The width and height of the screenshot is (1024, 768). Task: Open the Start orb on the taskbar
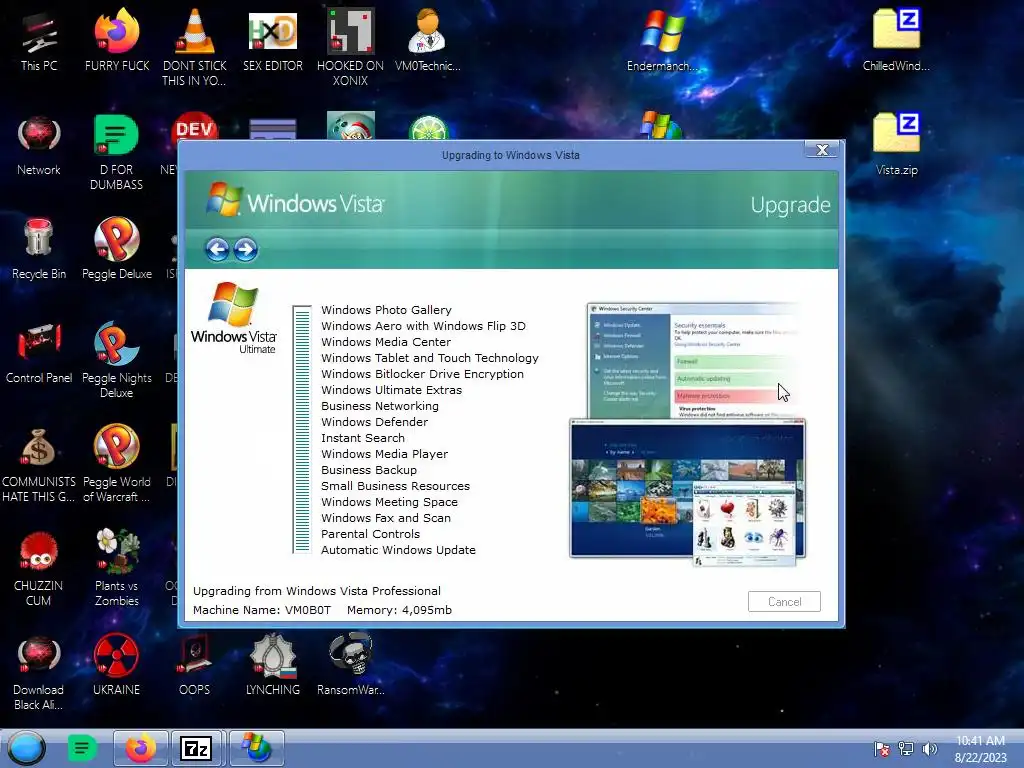27,748
